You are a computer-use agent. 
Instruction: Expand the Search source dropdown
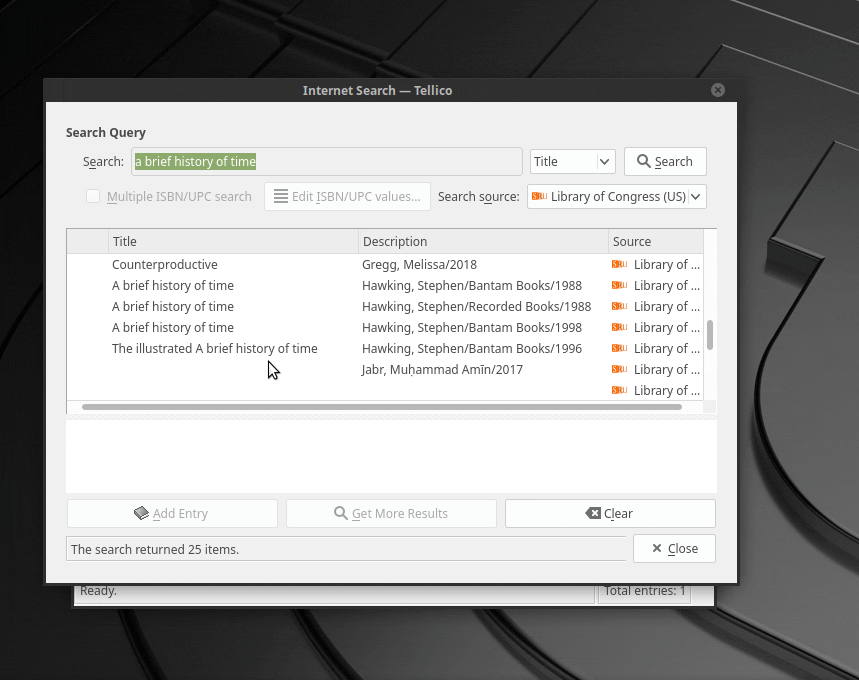coord(617,197)
